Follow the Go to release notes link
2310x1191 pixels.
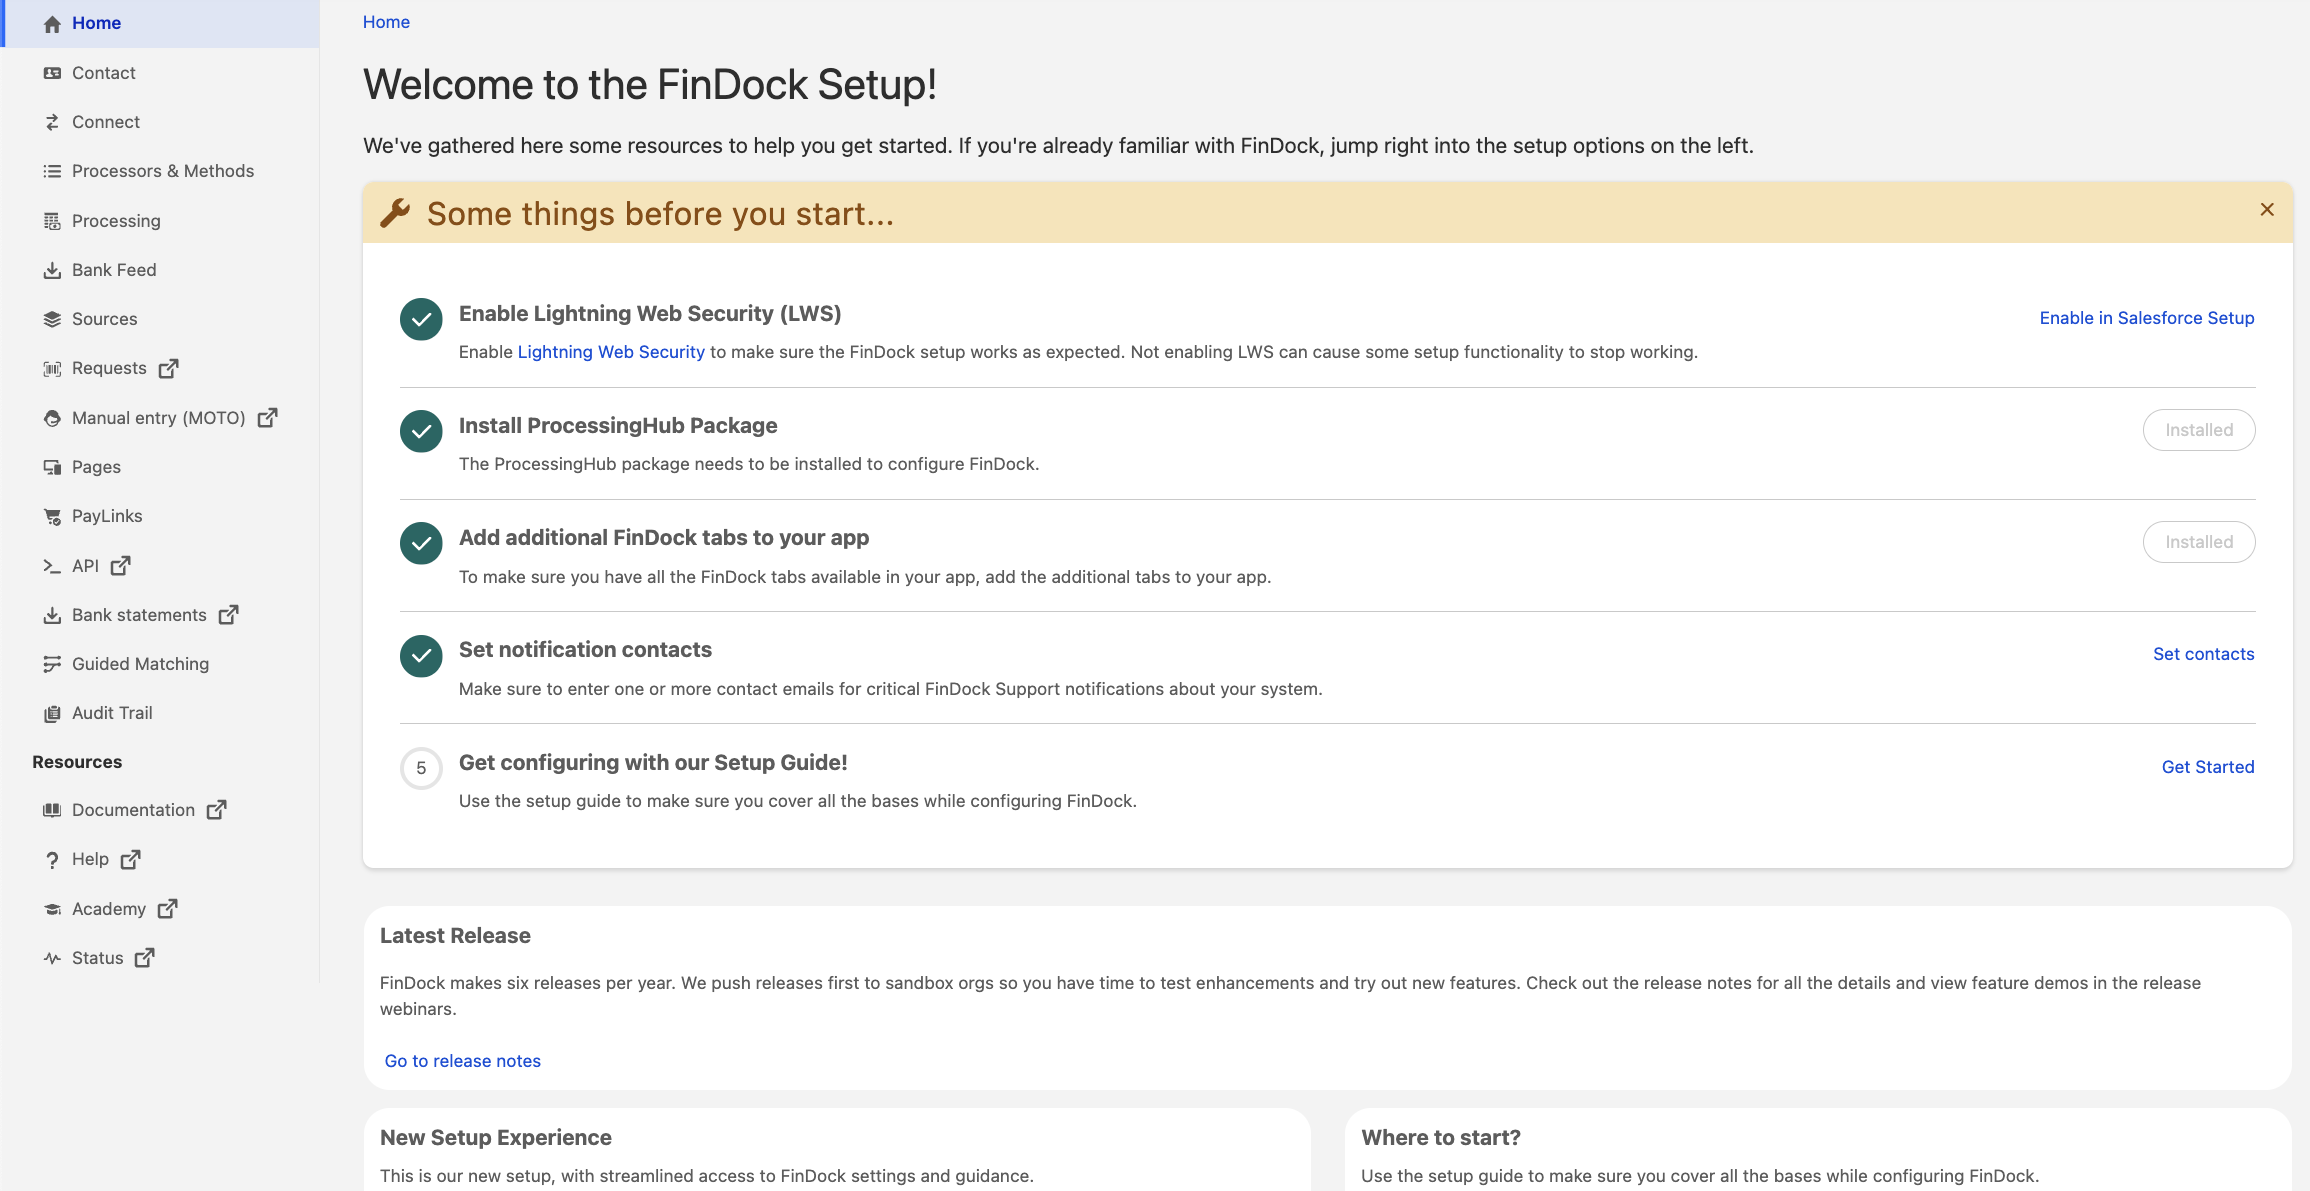(462, 1060)
